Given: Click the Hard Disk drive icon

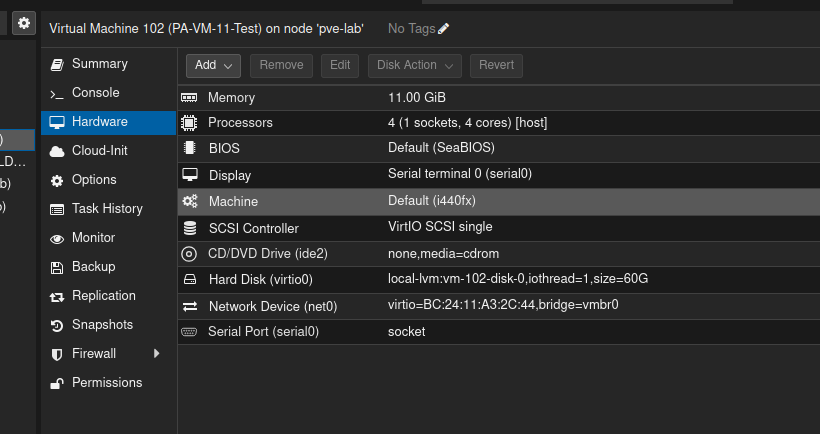Looking at the screenshot, I should coord(189,280).
